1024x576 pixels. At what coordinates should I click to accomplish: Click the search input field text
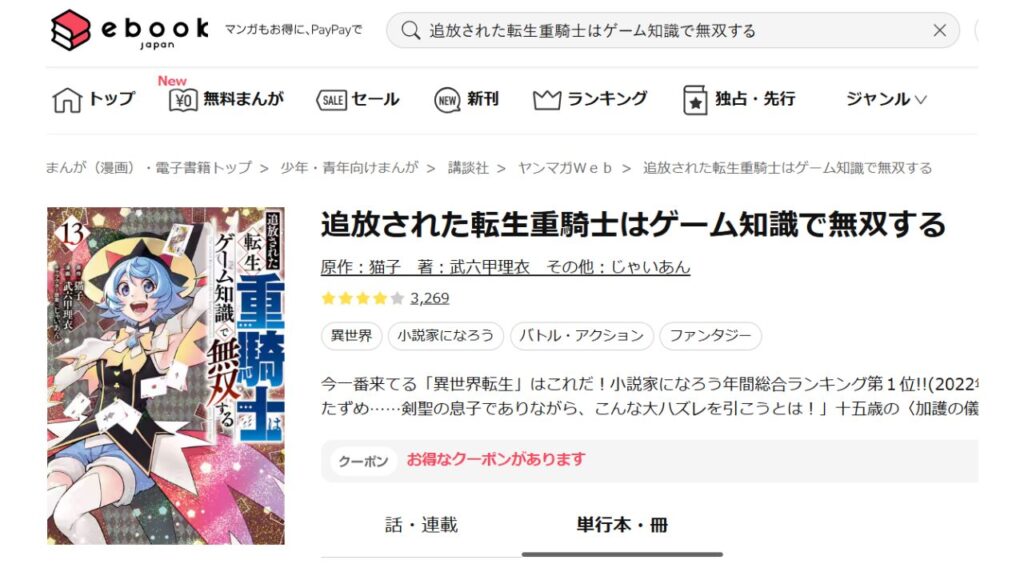click(x=592, y=31)
